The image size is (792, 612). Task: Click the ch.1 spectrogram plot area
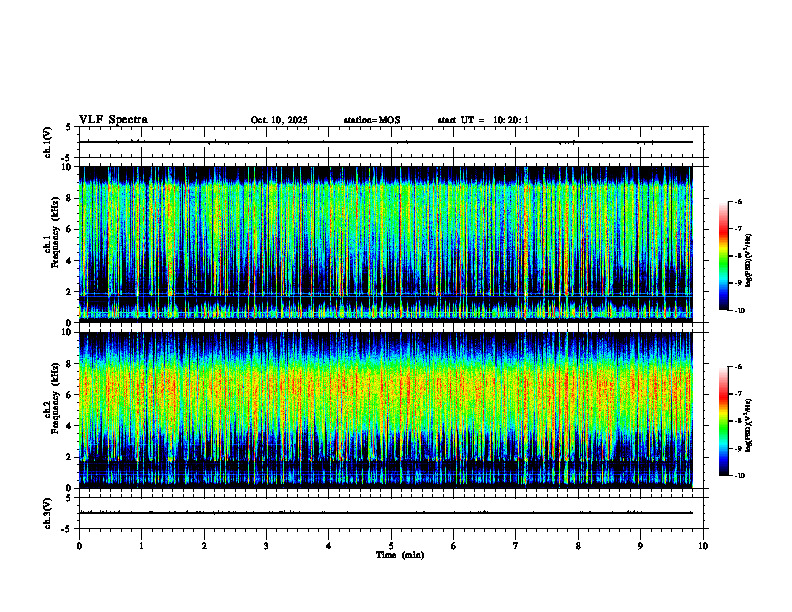point(385,244)
